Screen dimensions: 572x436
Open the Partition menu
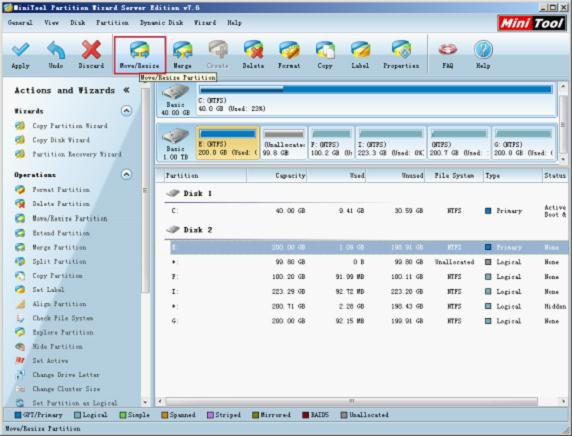pos(112,23)
